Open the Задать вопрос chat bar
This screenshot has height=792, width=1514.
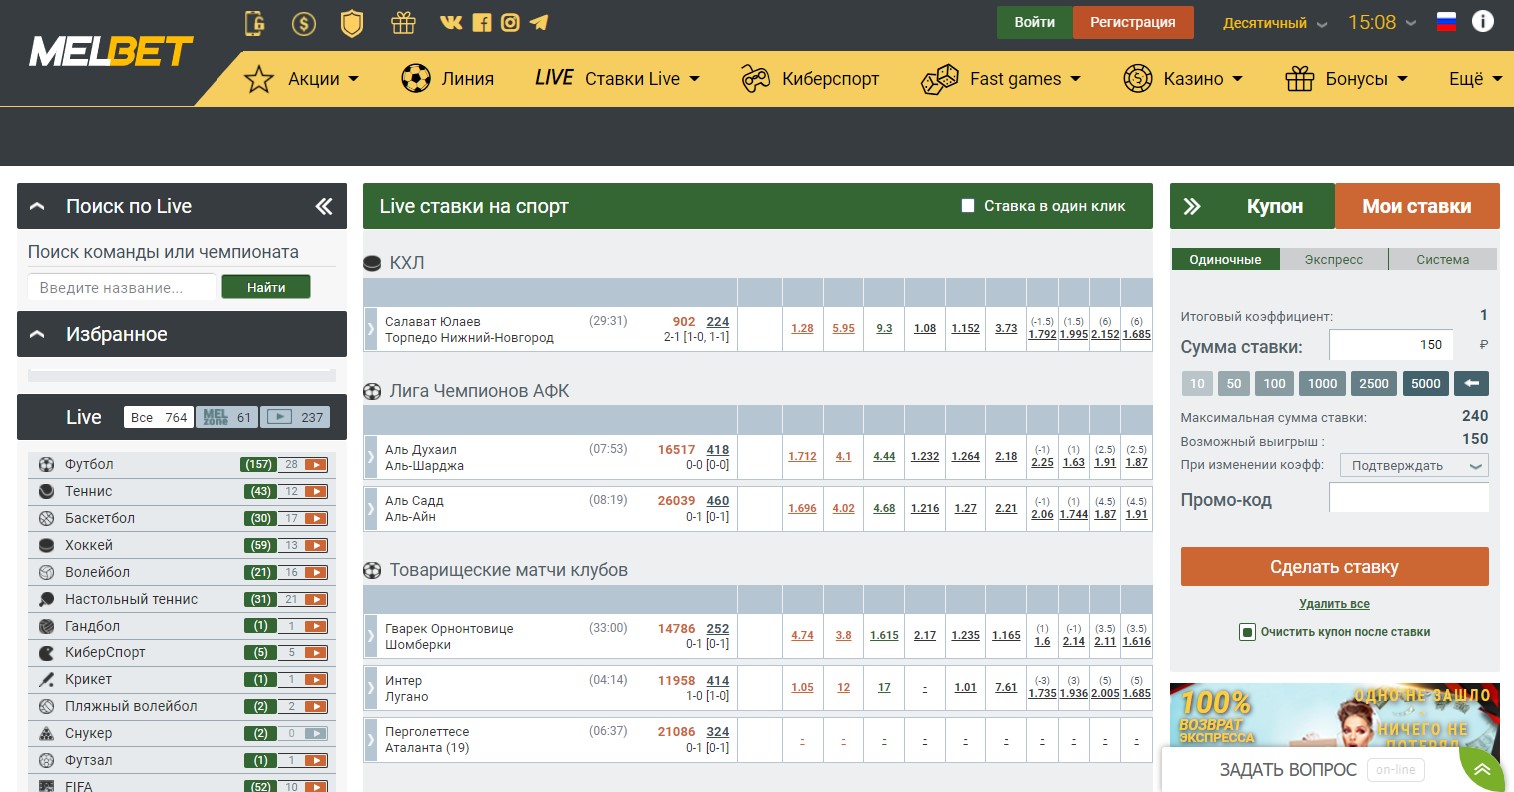coord(1320,769)
